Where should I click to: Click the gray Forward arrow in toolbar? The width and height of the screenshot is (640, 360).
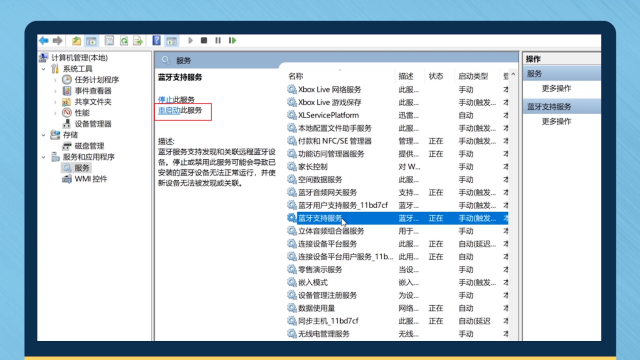(x=58, y=40)
